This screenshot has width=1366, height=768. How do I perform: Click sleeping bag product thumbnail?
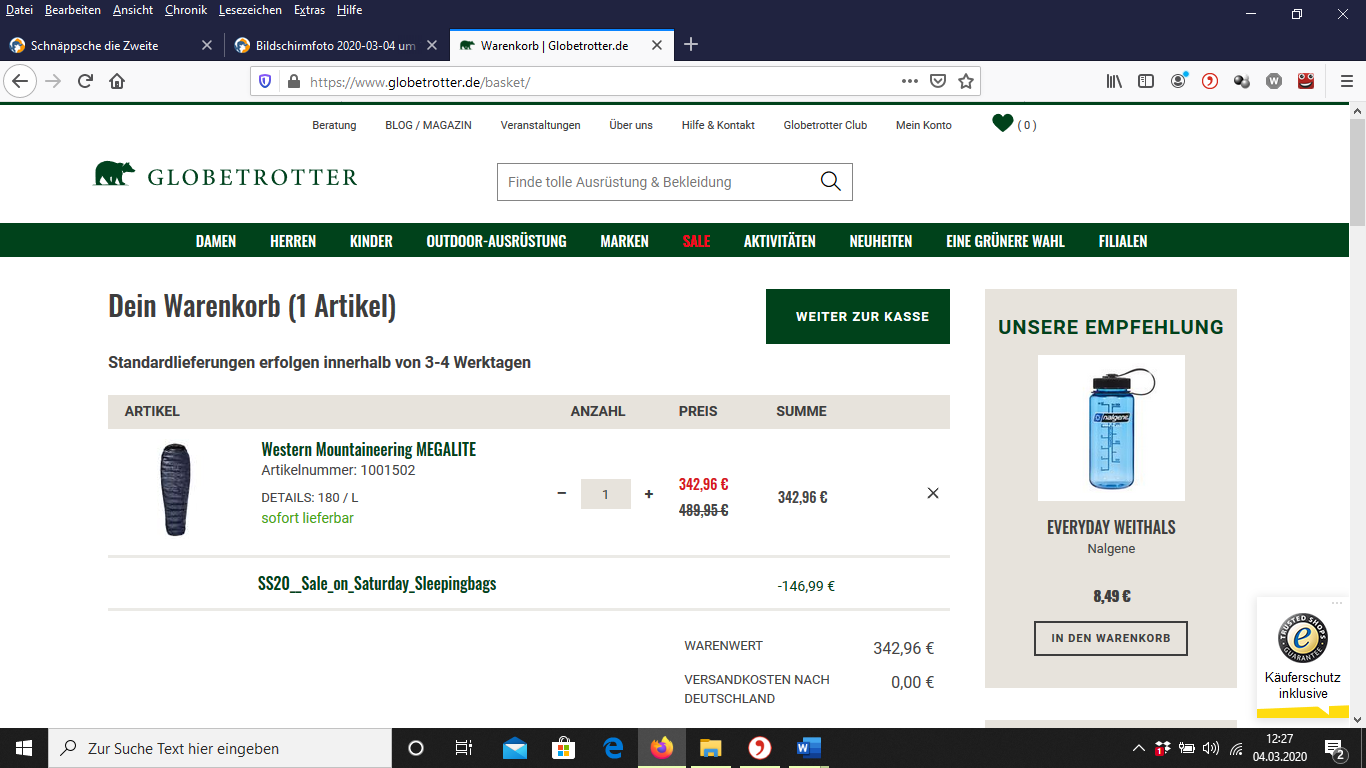[175, 490]
